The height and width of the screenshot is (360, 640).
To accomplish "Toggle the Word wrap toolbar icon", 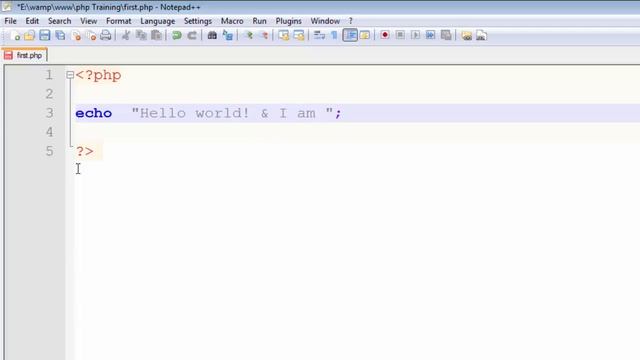I will coord(319,36).
